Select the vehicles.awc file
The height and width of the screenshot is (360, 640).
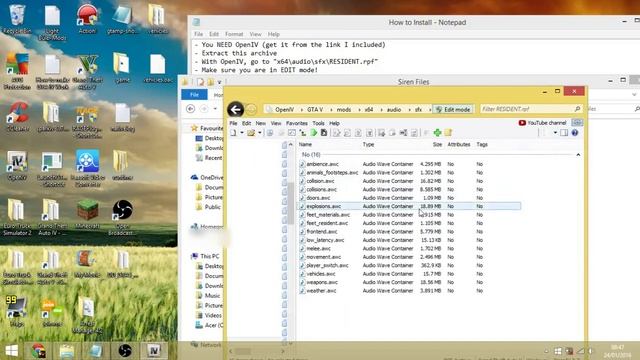pos(320,274)
